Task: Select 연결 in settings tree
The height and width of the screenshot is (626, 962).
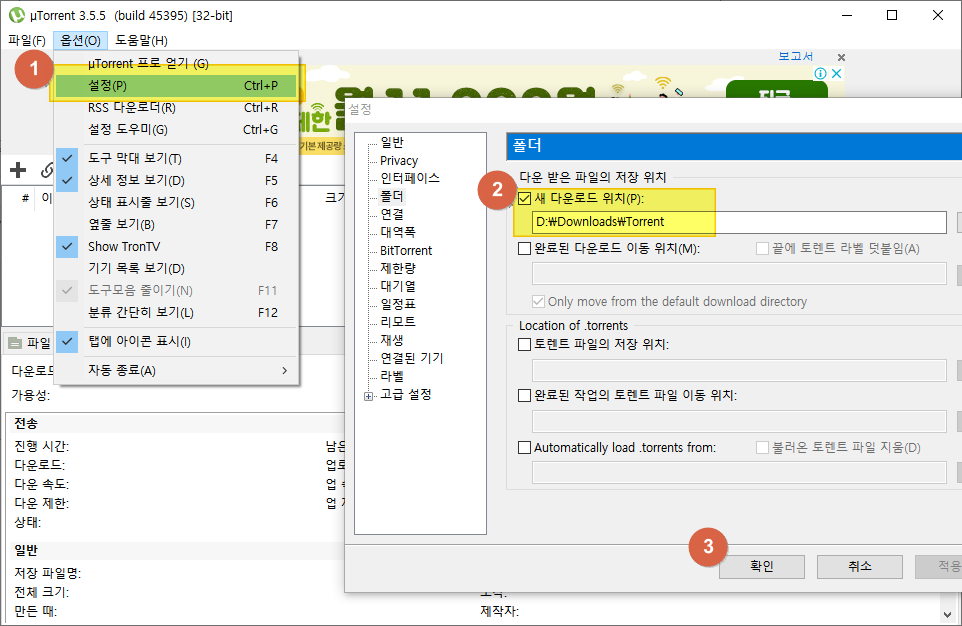Action: (x=392, y=214)
